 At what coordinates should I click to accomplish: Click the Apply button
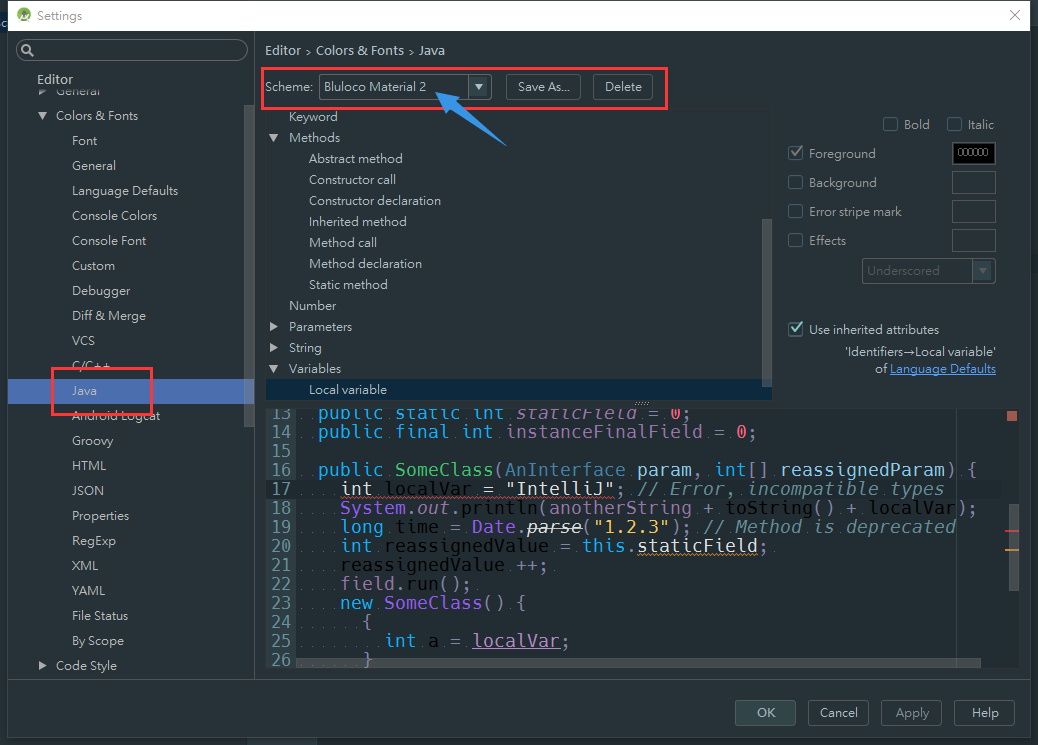(912, 713)
